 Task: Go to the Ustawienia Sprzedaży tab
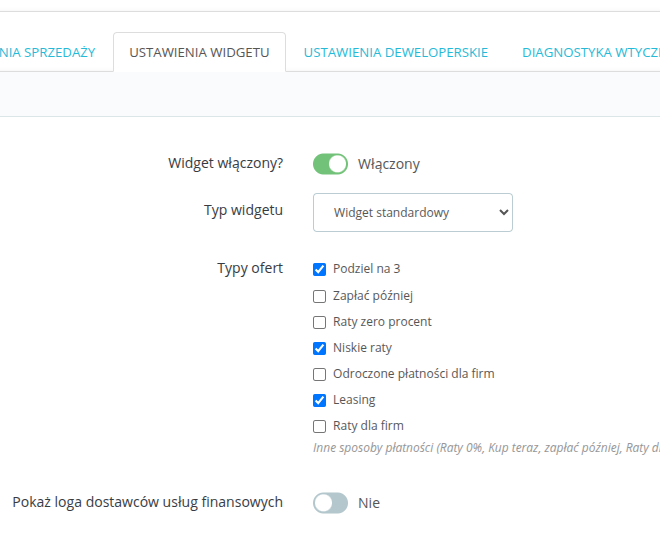[47, 52]
